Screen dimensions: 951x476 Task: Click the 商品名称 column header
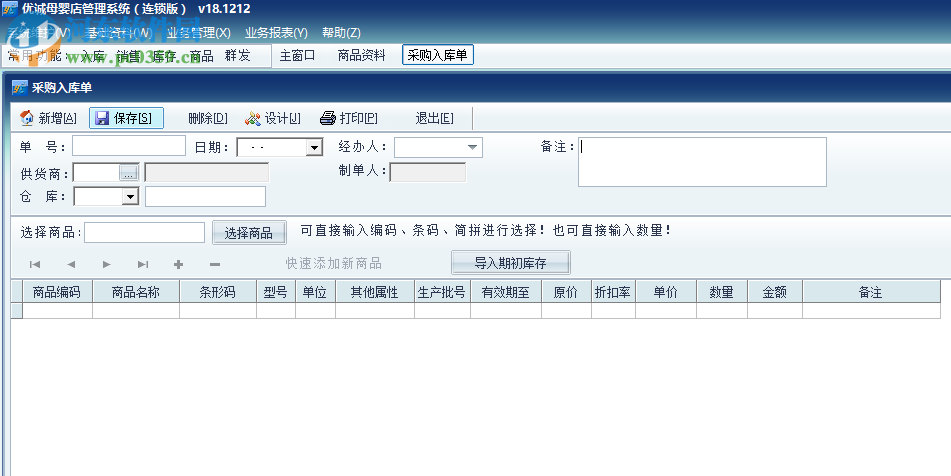[x=136, y=292]
